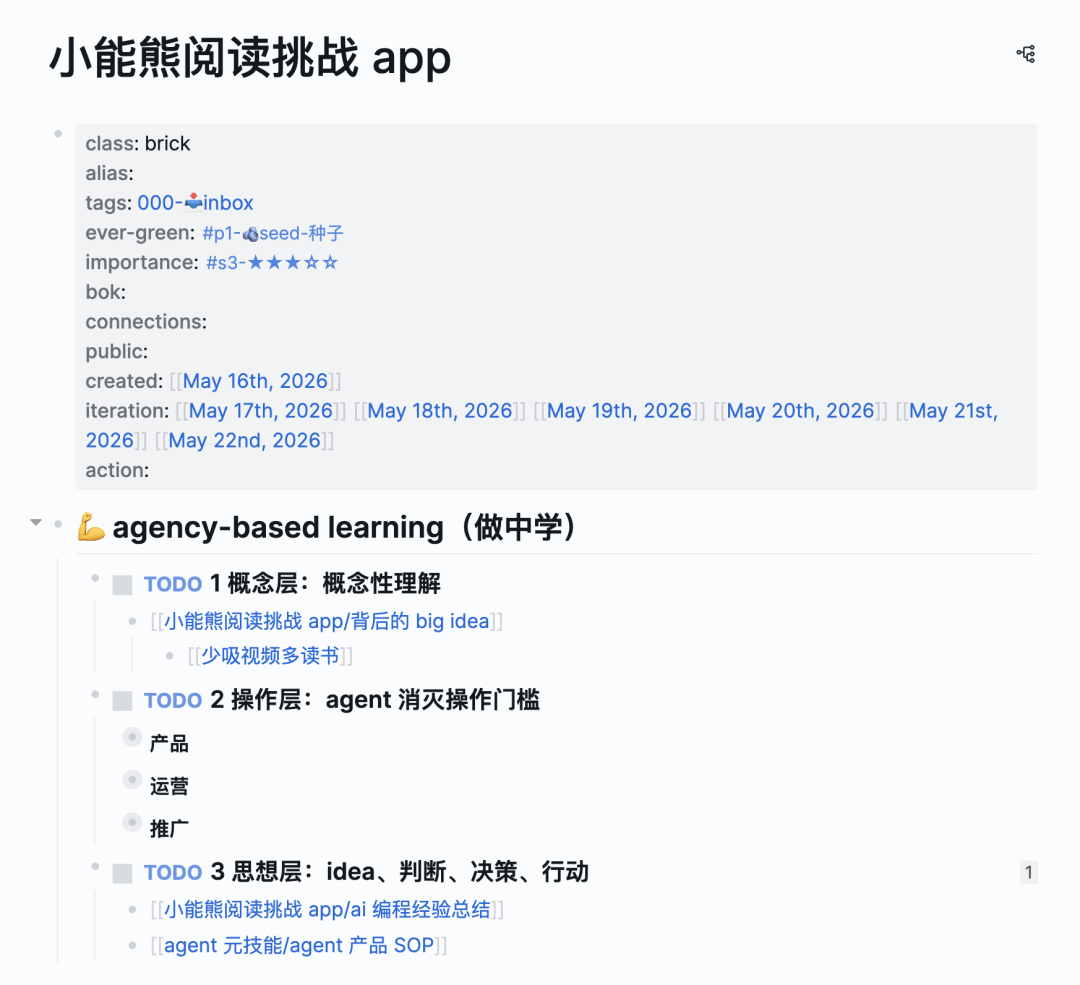Image resolution: width=1080 pixels, height=985 pixels.
Task: Click the 1 概念层：概念性理解 text
Action: tap(325, 583)
